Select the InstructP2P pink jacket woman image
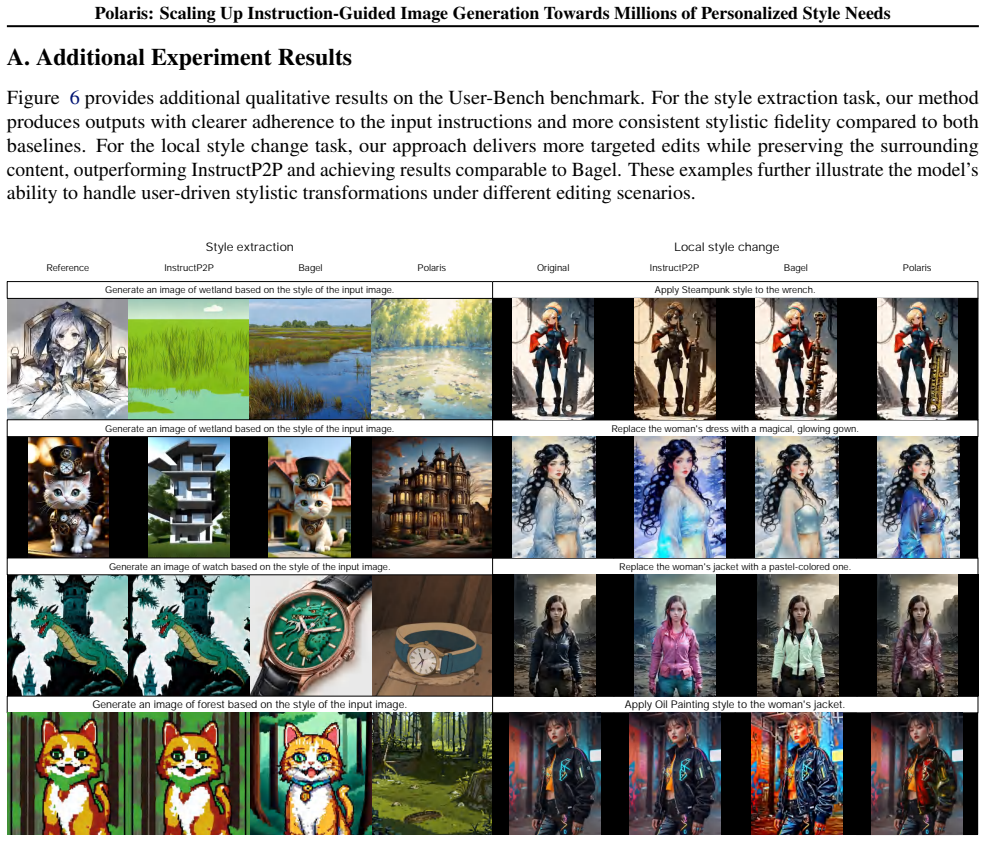Viewport: 985px width, 841px height. 675,635
